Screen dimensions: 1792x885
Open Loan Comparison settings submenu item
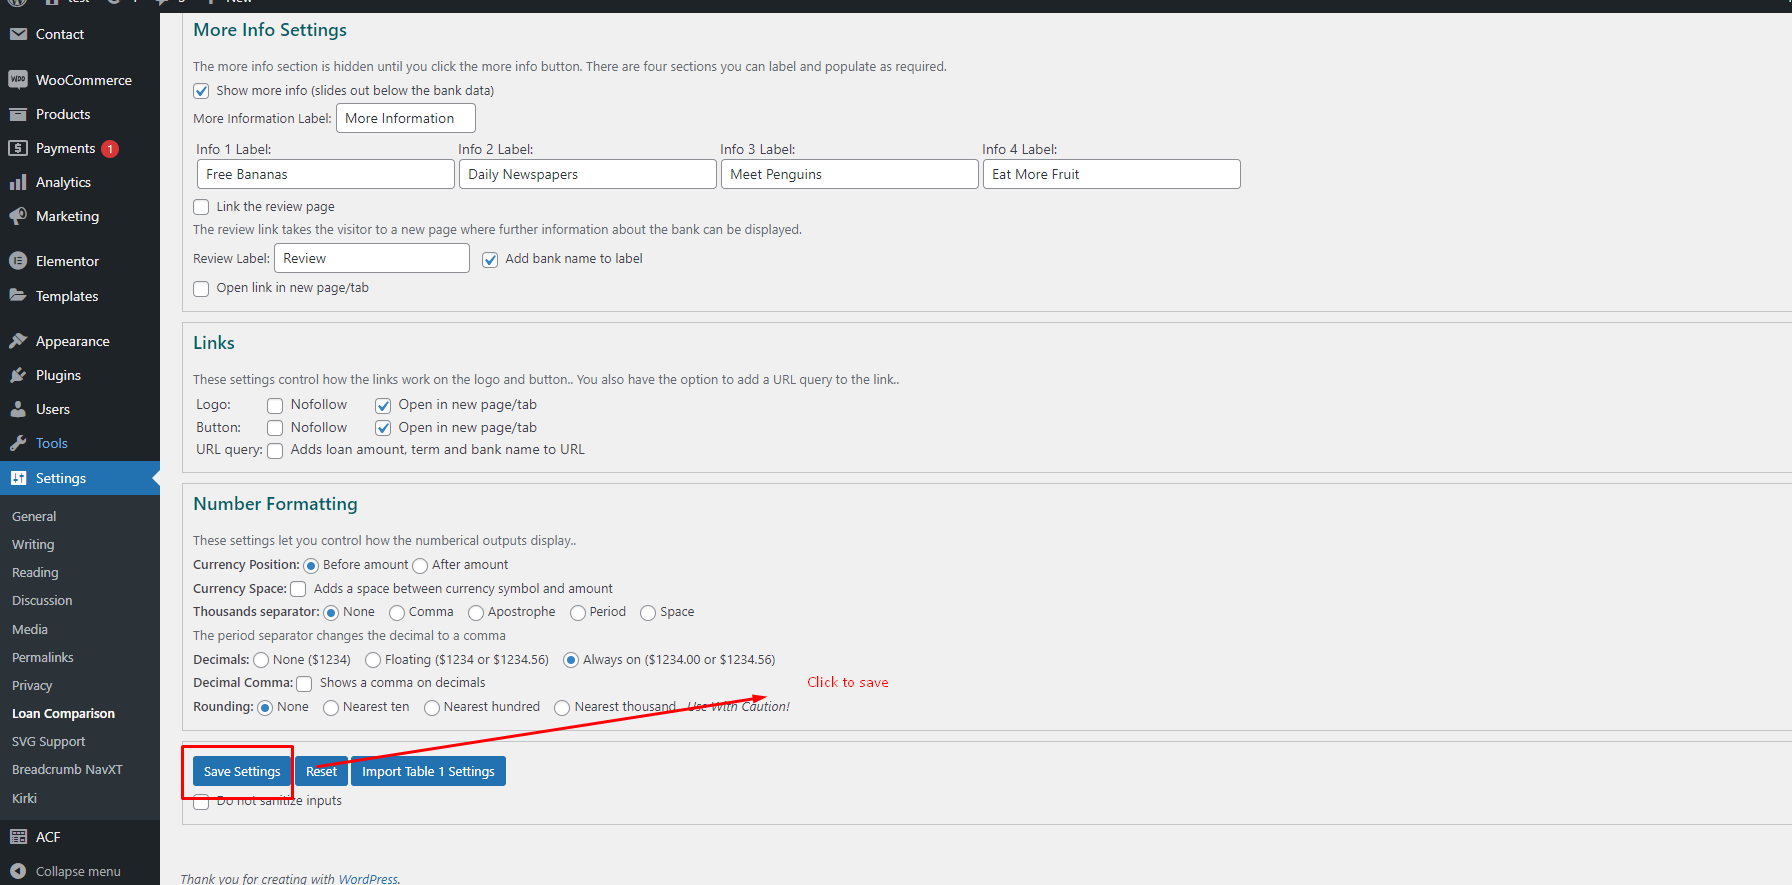[63, 714]
